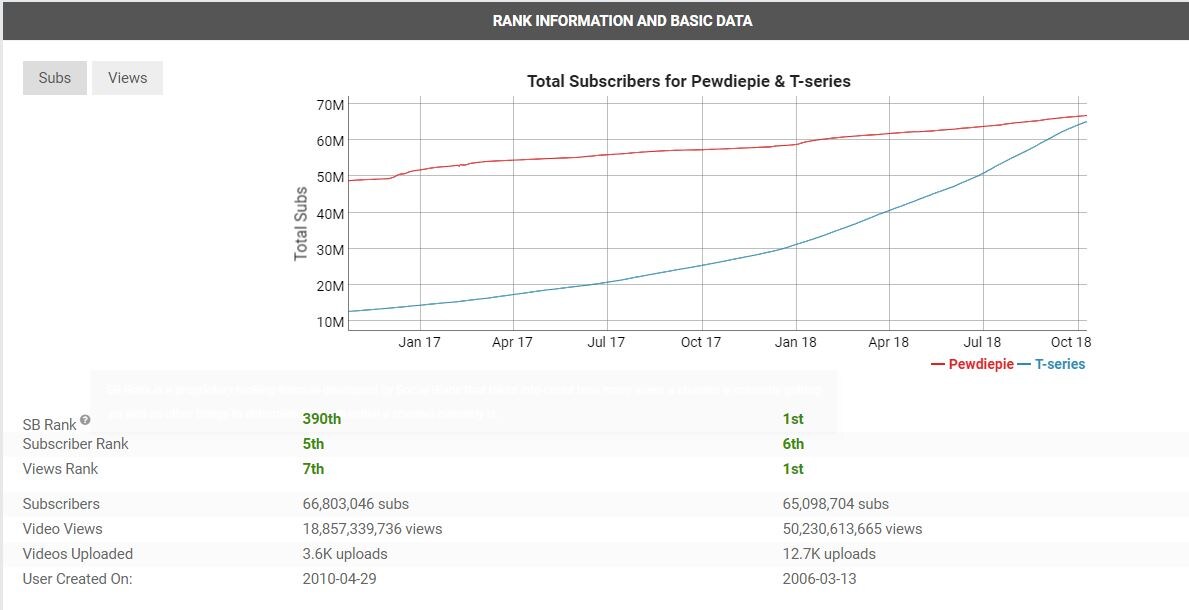This screenshot has height=610, width=1189.
Task: Select the 18,857,339,736 views value
Action: click(x=372, y=529)
